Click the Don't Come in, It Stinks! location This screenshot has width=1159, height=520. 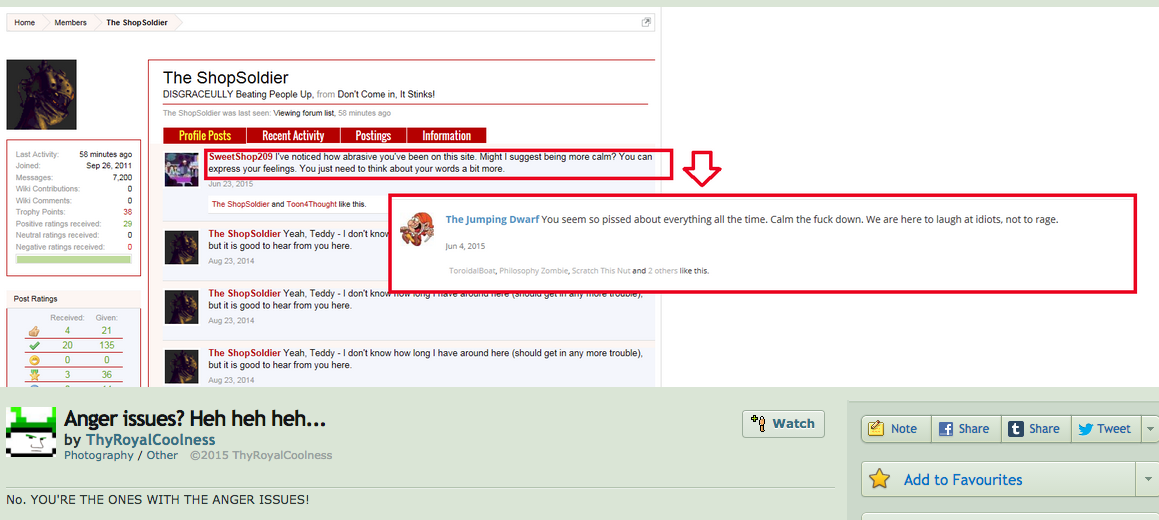(386, 95)
